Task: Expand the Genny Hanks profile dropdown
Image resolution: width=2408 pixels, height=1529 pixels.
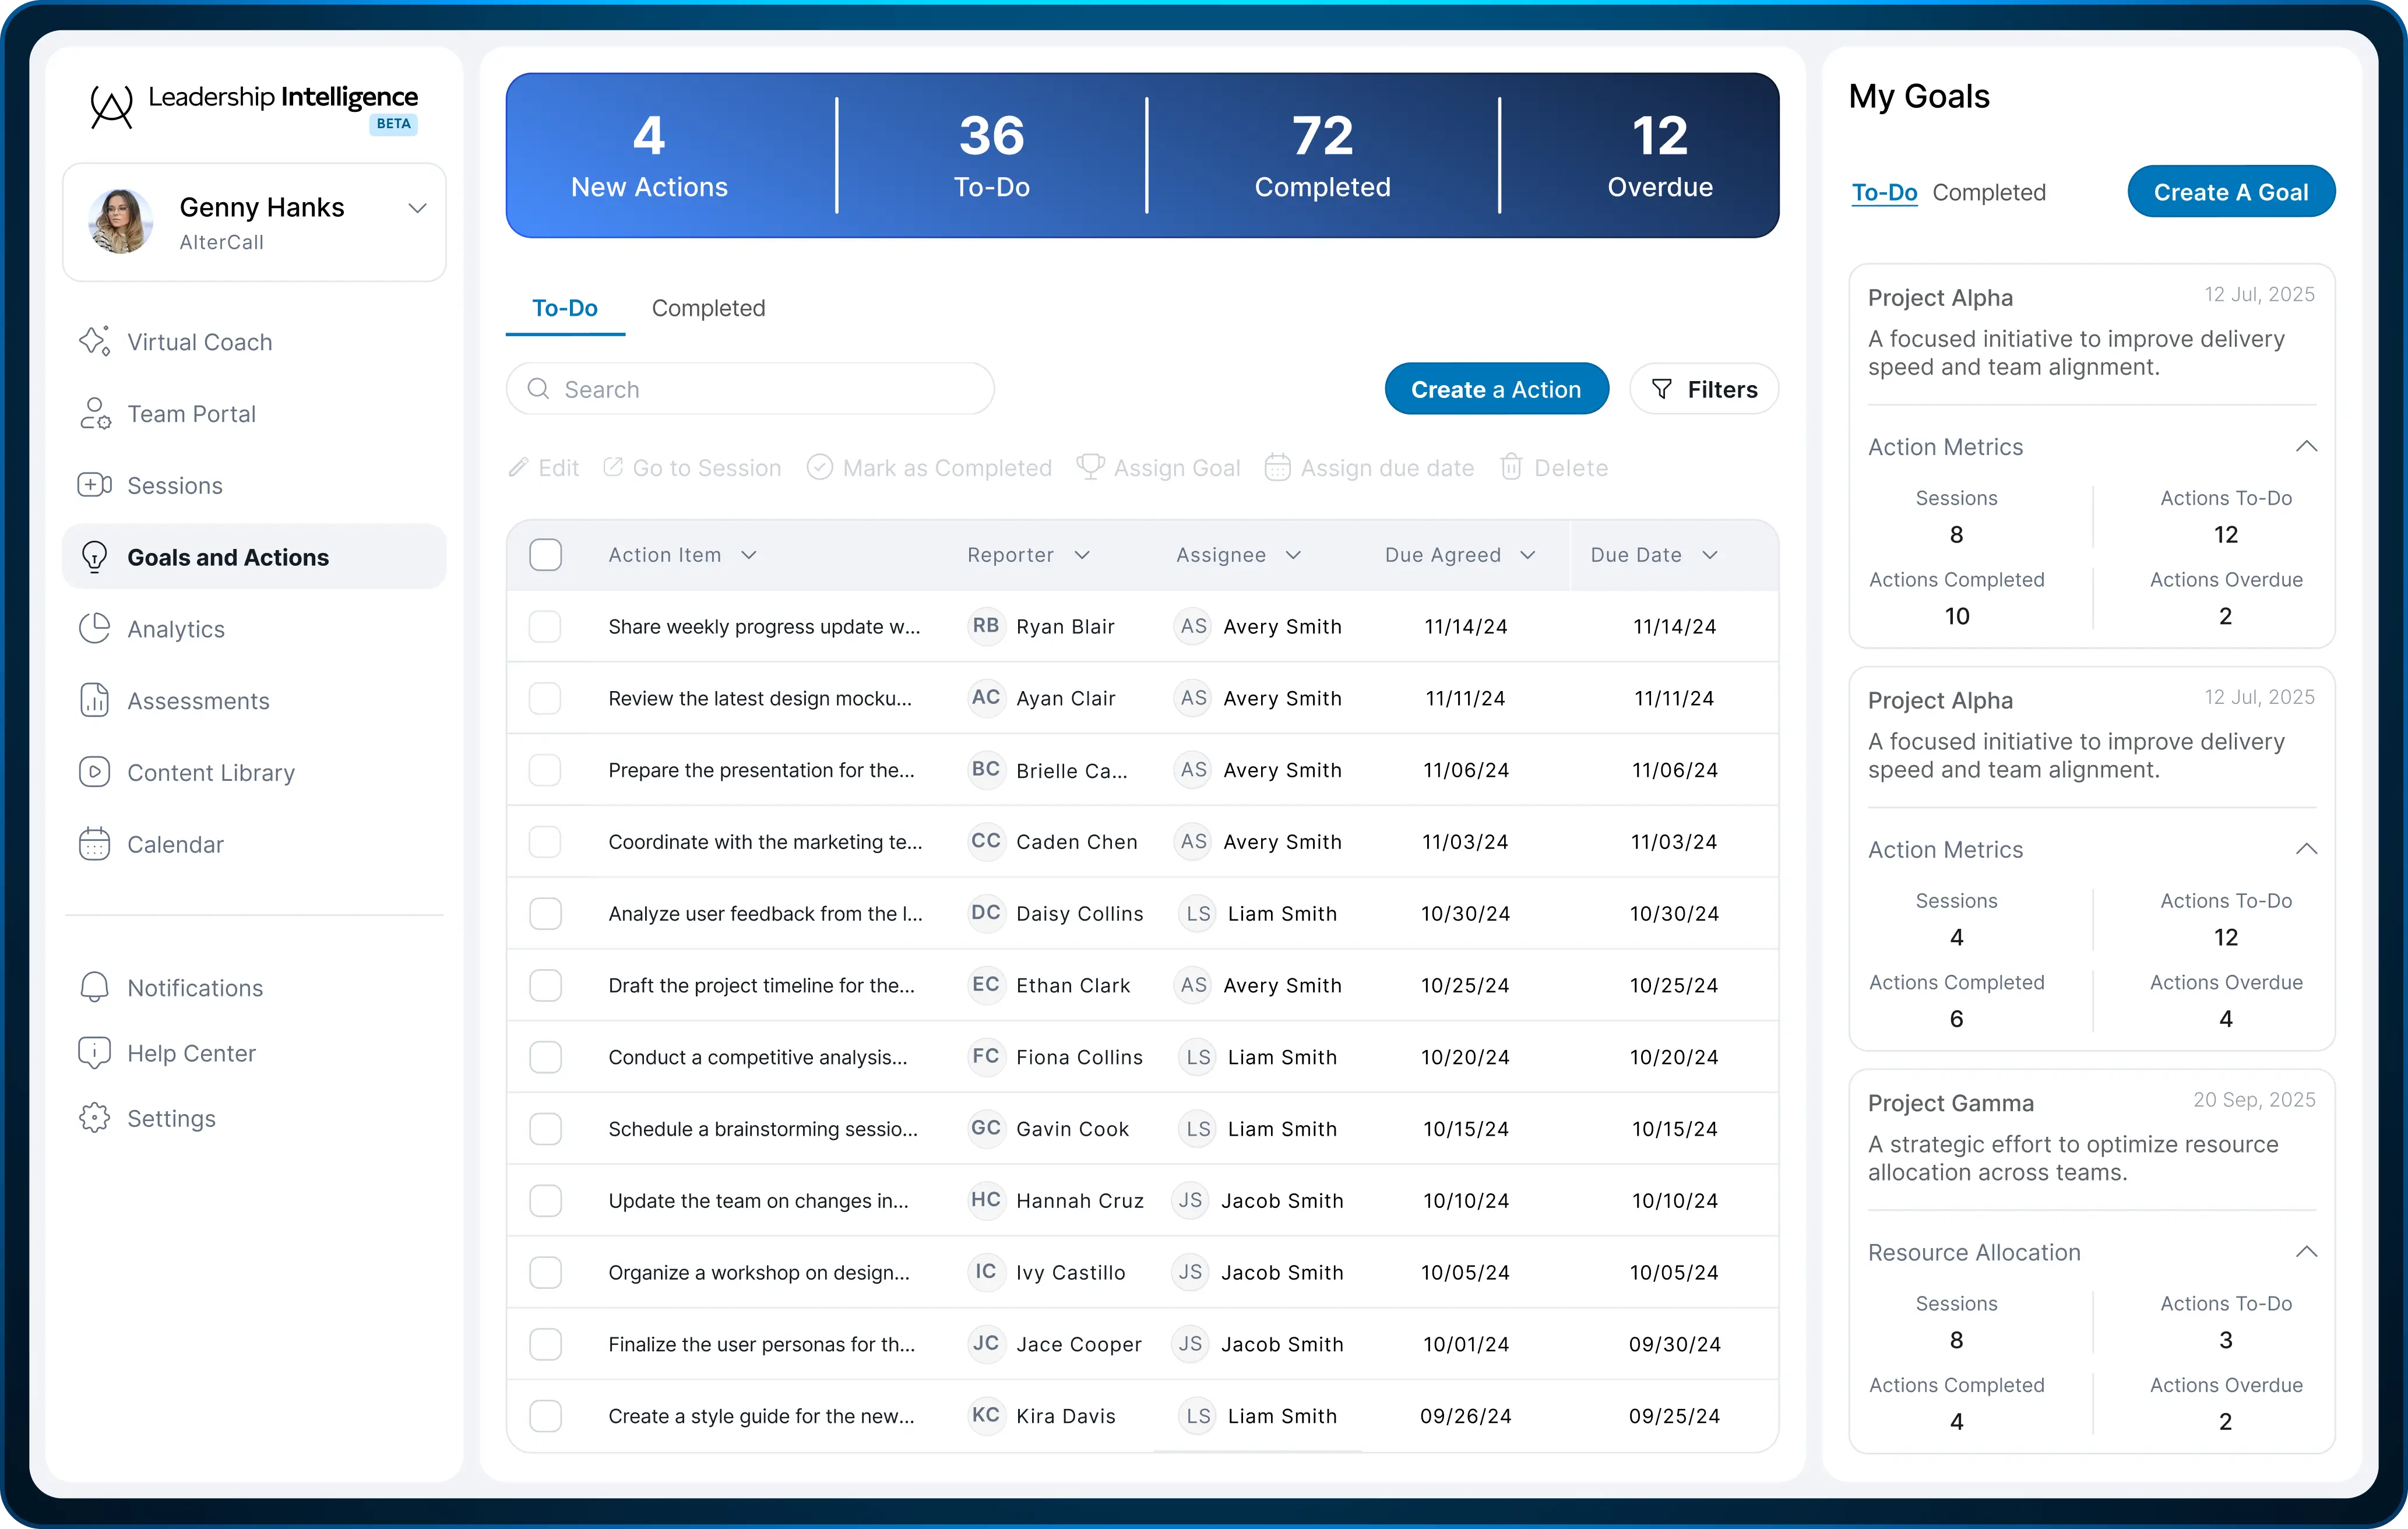Action: (417, 208)
